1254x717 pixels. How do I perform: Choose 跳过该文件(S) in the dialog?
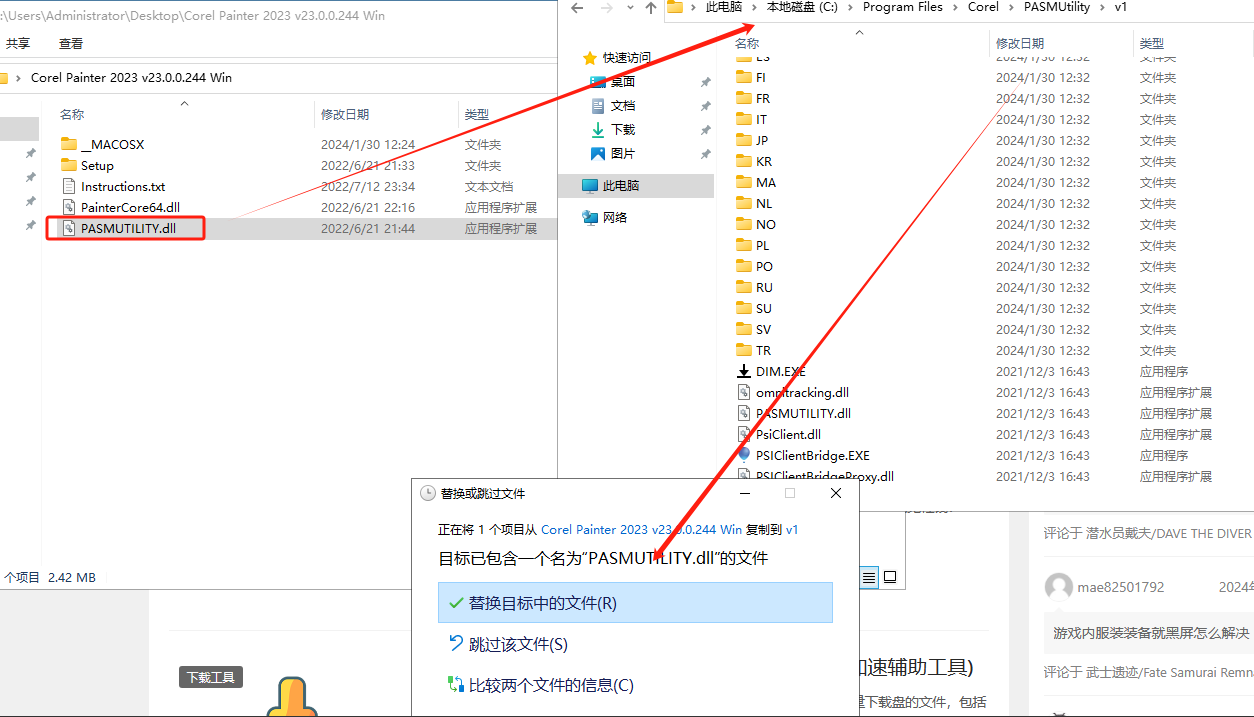pos(518,645)
